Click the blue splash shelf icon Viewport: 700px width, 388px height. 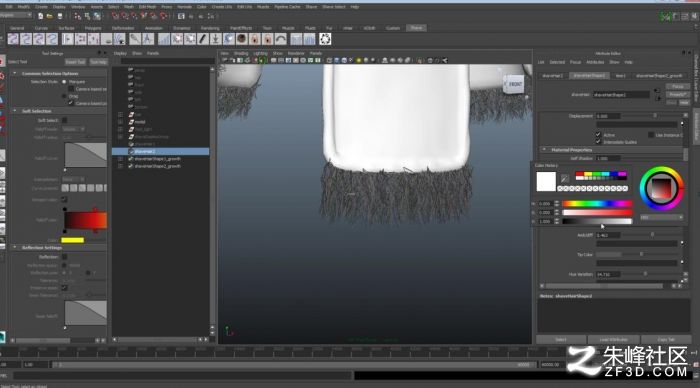point(229,39)
